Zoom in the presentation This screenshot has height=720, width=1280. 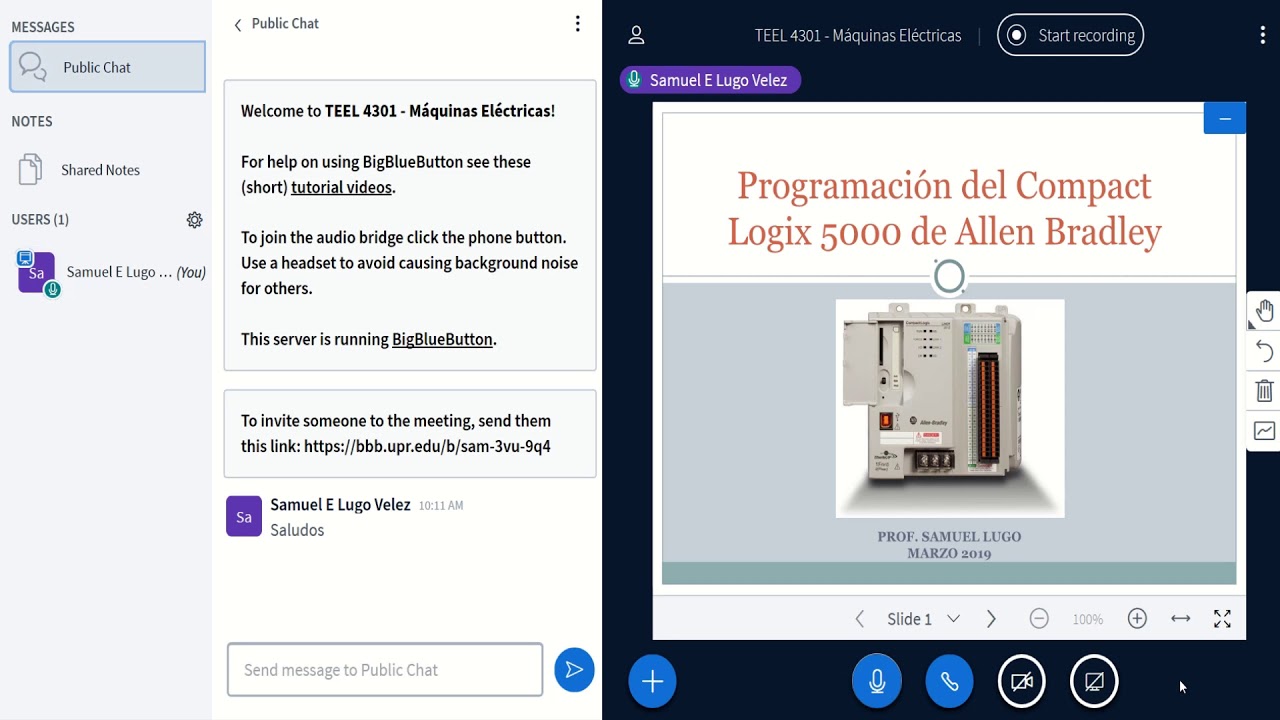click(1137, 619)
